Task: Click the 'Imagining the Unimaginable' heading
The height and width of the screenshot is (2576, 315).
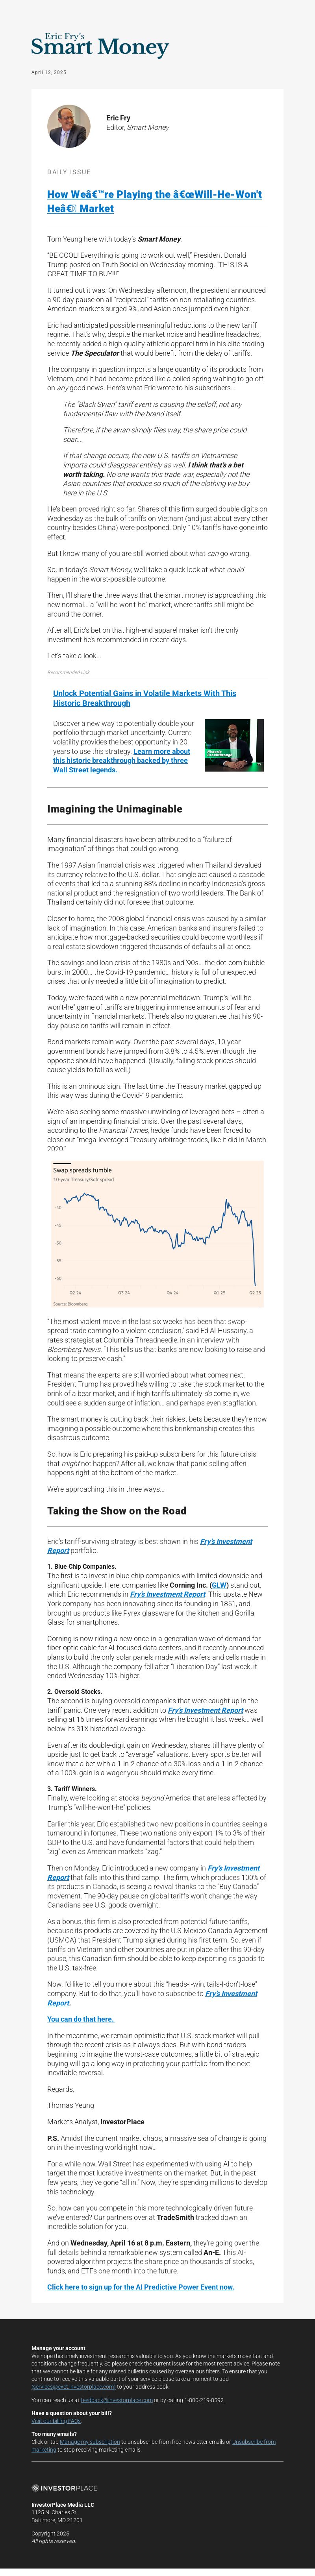Action: tap(114, 809)
